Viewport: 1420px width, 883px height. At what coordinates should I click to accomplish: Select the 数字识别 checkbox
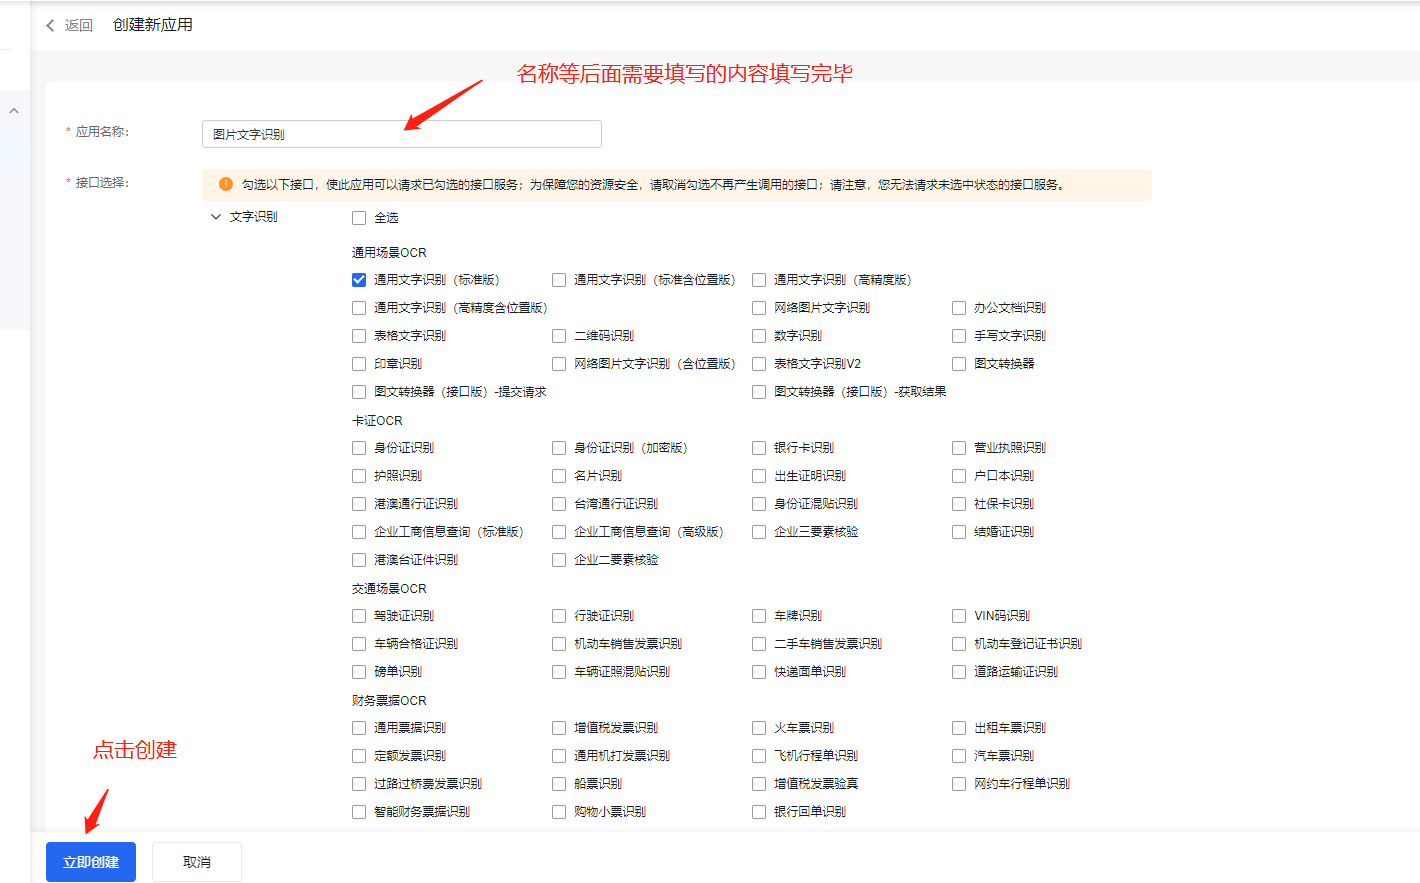[x=759, y=336]
